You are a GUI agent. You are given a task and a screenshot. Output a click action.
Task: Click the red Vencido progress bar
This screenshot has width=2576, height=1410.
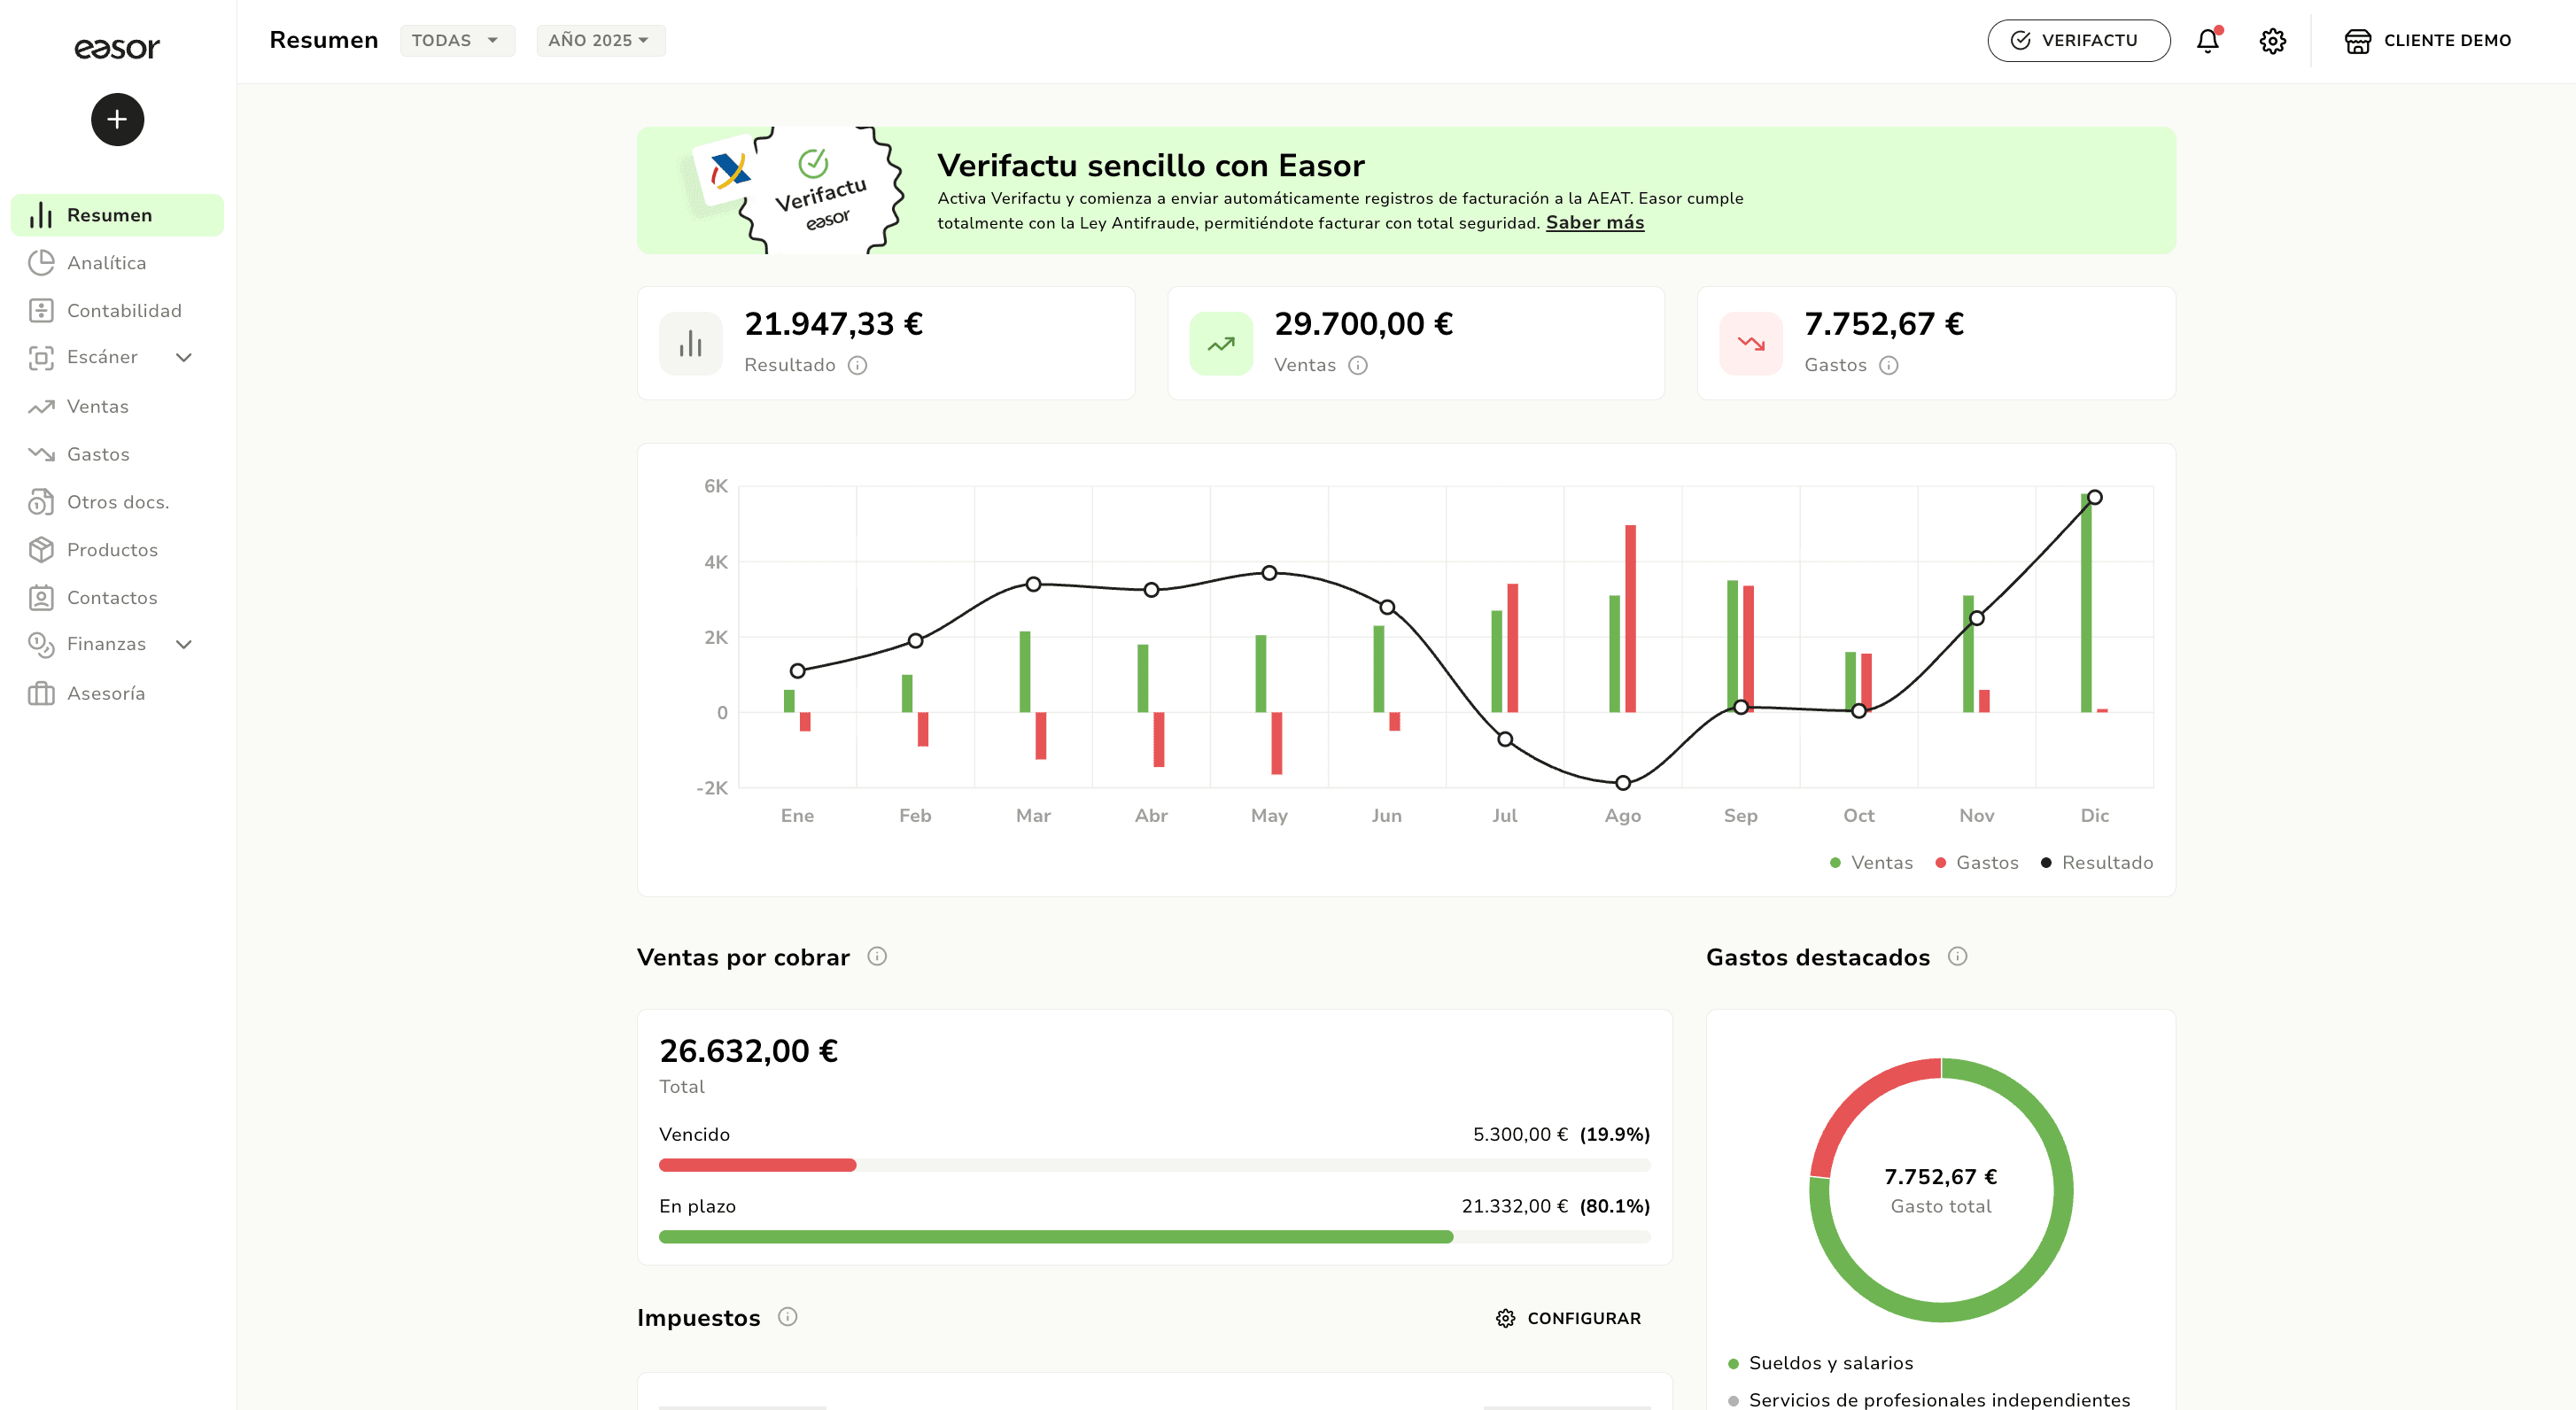pyautogui.click(x=757, y=1165)
